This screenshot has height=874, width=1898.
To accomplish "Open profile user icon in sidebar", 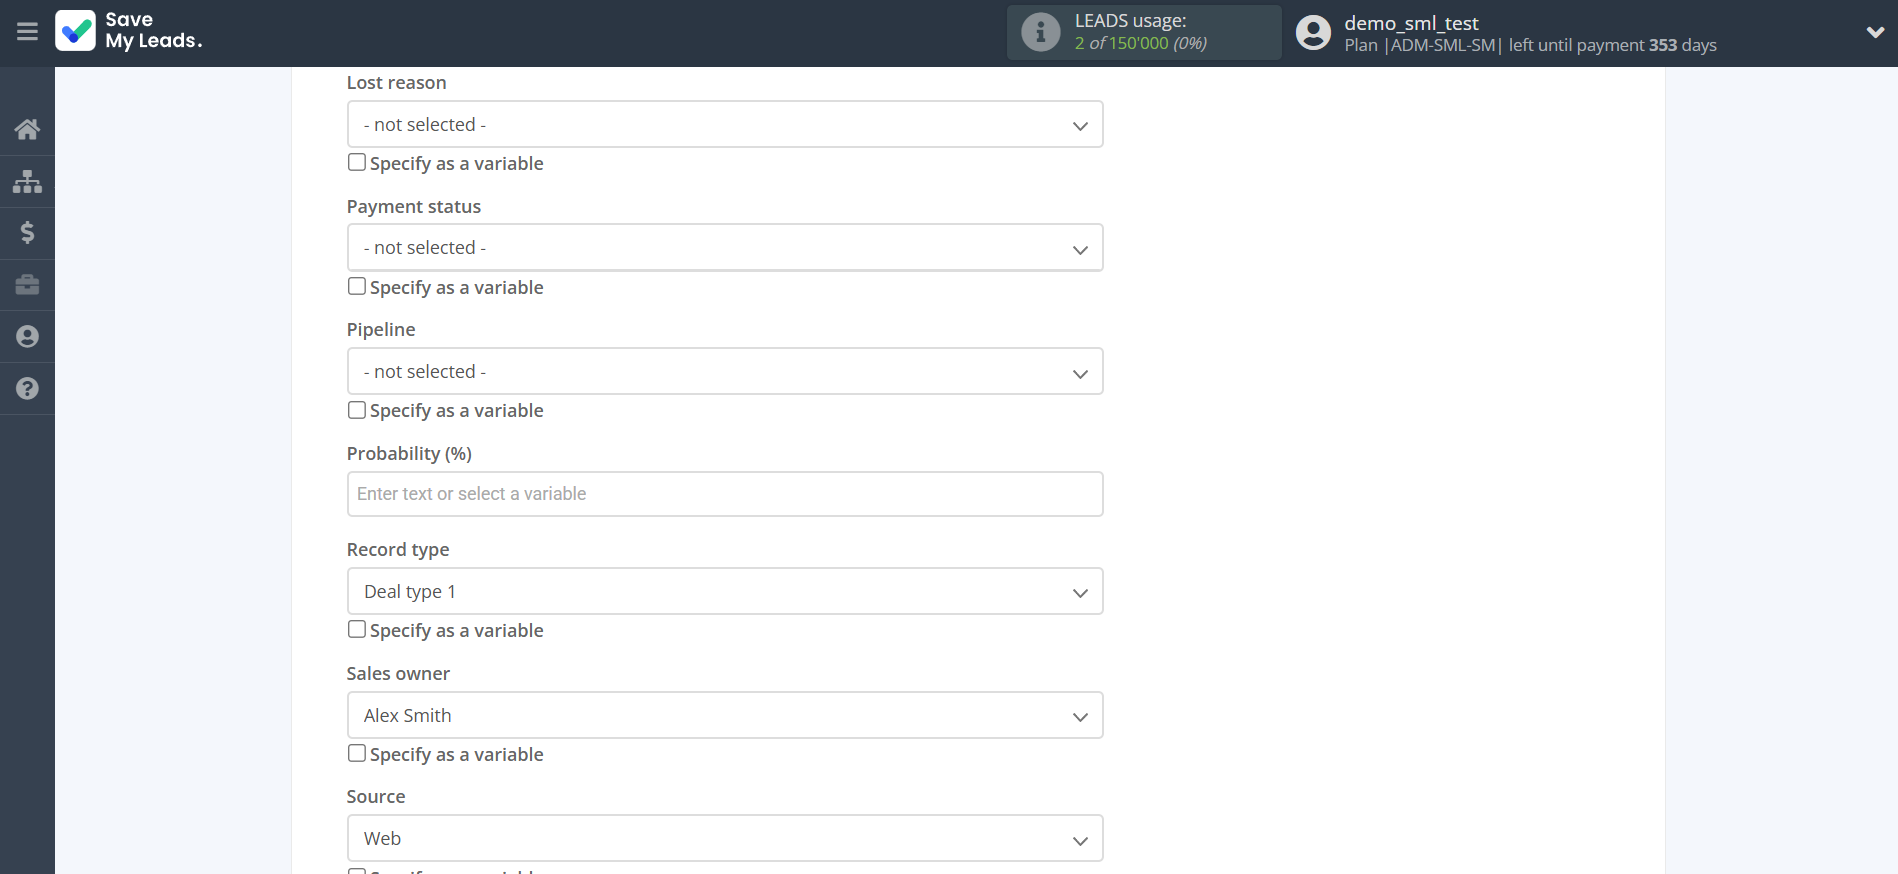I will [27, 337].
